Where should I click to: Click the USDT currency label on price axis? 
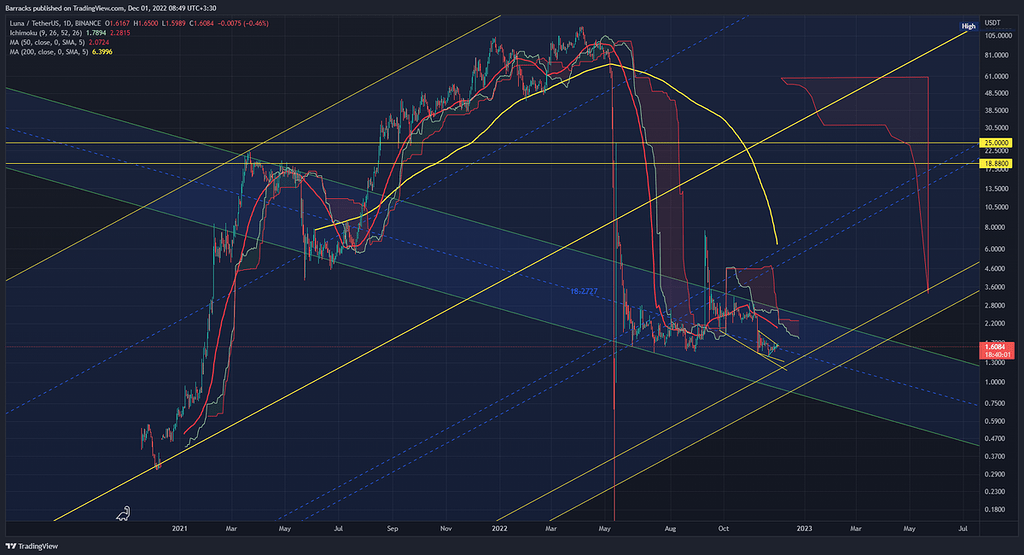point(992,22)
